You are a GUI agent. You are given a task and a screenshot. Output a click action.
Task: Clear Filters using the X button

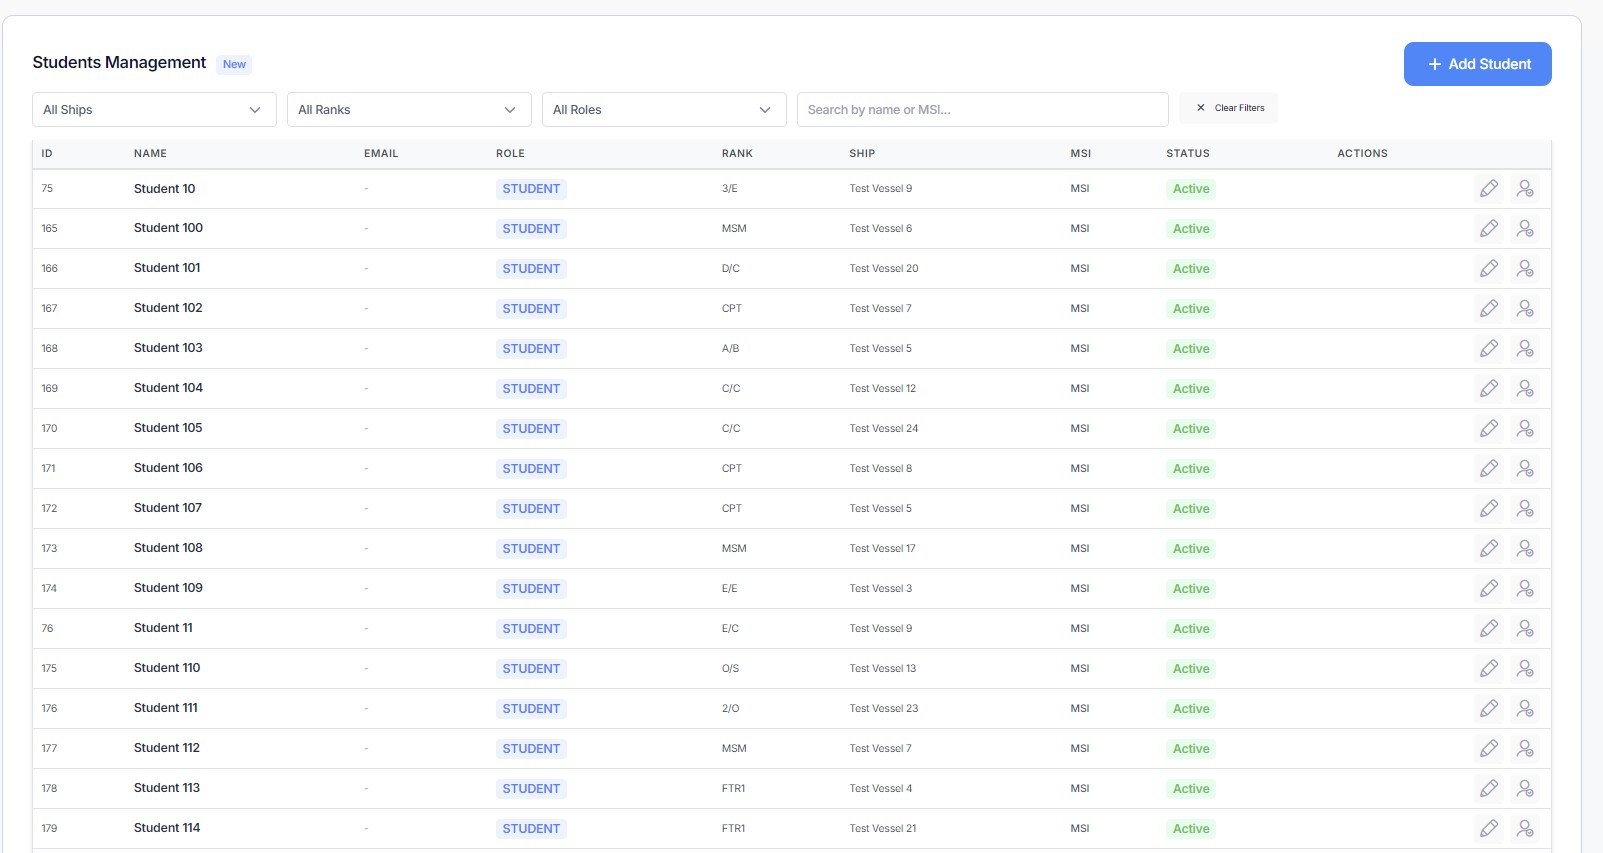1228,108
